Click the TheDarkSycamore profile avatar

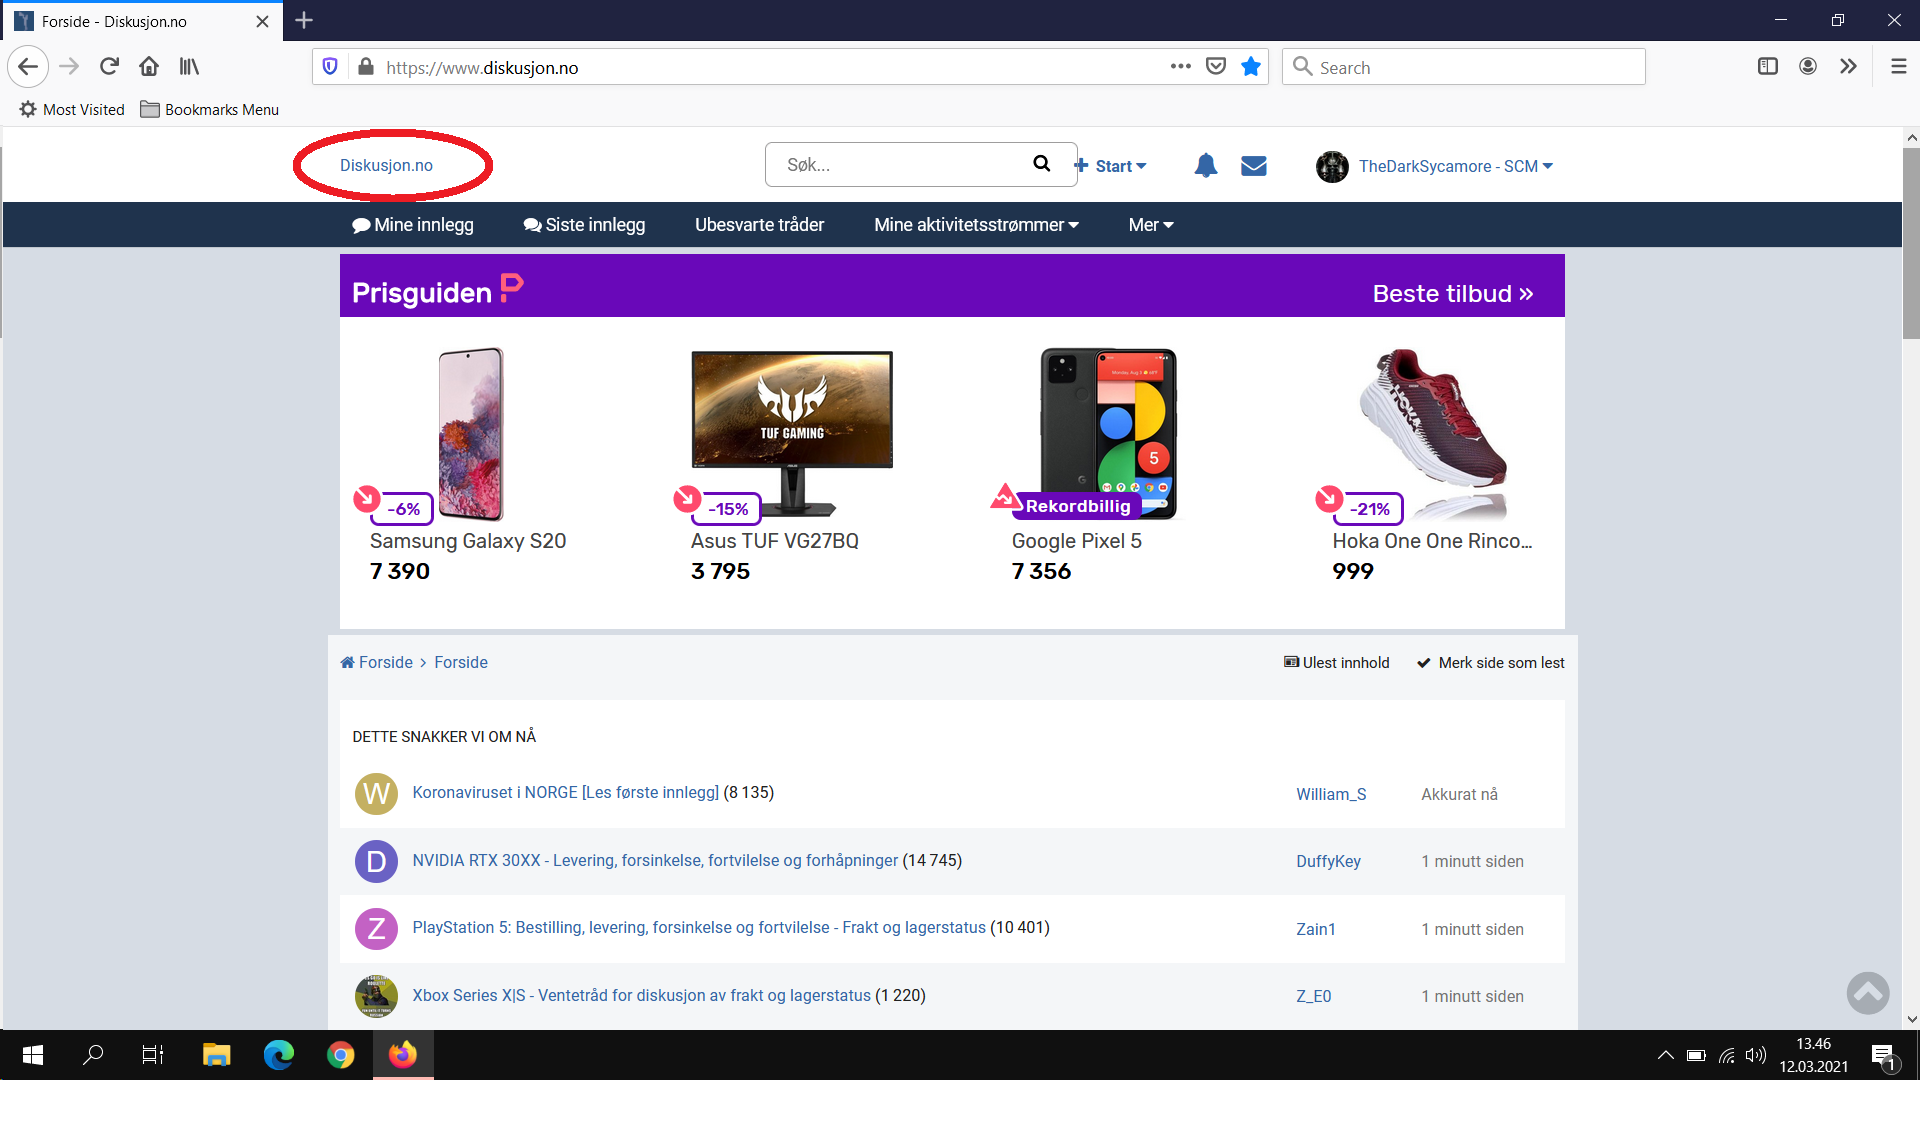1332,166
